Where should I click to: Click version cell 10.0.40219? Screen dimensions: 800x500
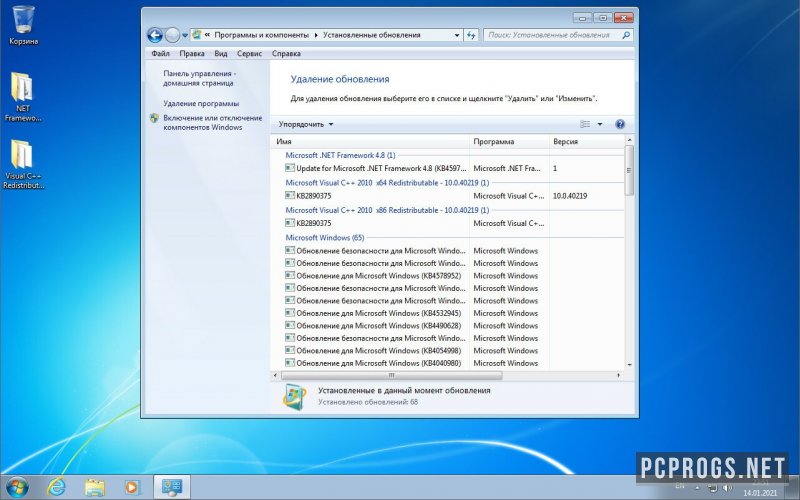pos(570,195)
